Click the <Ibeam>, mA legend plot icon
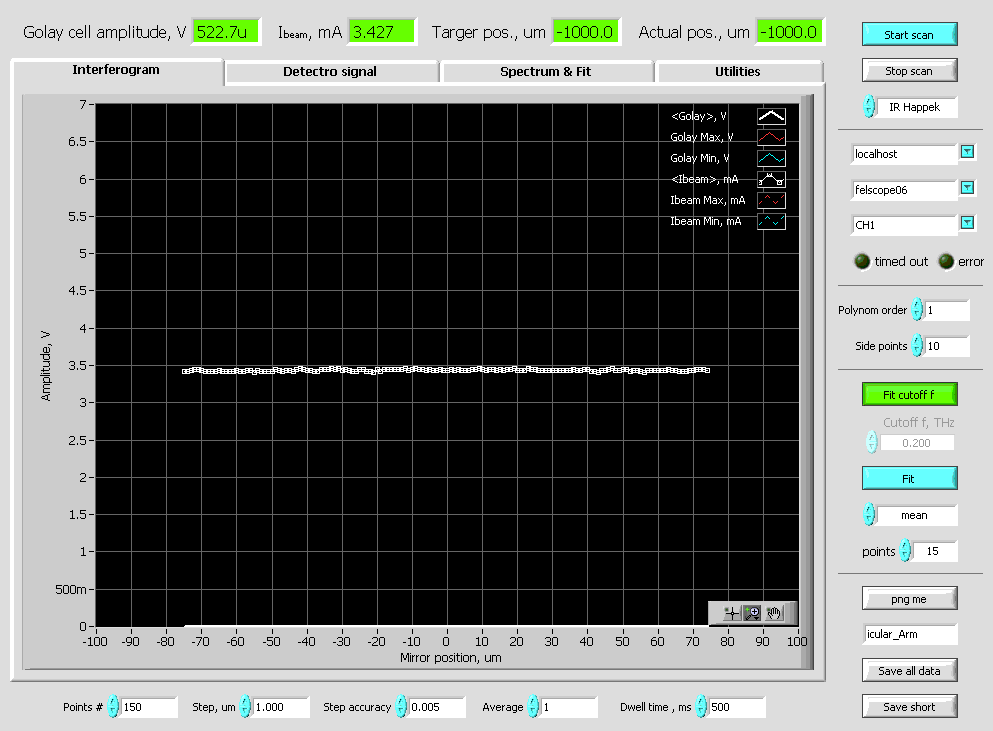Screen dimensions: 993x731 (x=771, y=179)
